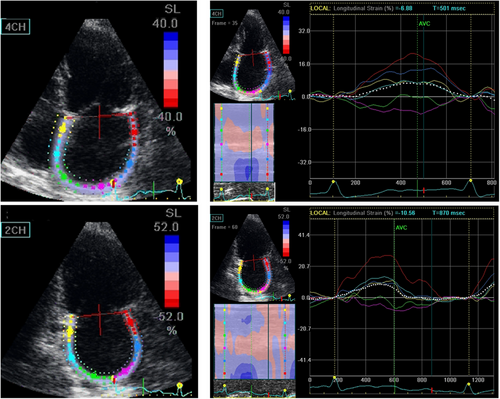Click the 2CH strain color scale bar
The image size is (500, 399).
point(172,271)
